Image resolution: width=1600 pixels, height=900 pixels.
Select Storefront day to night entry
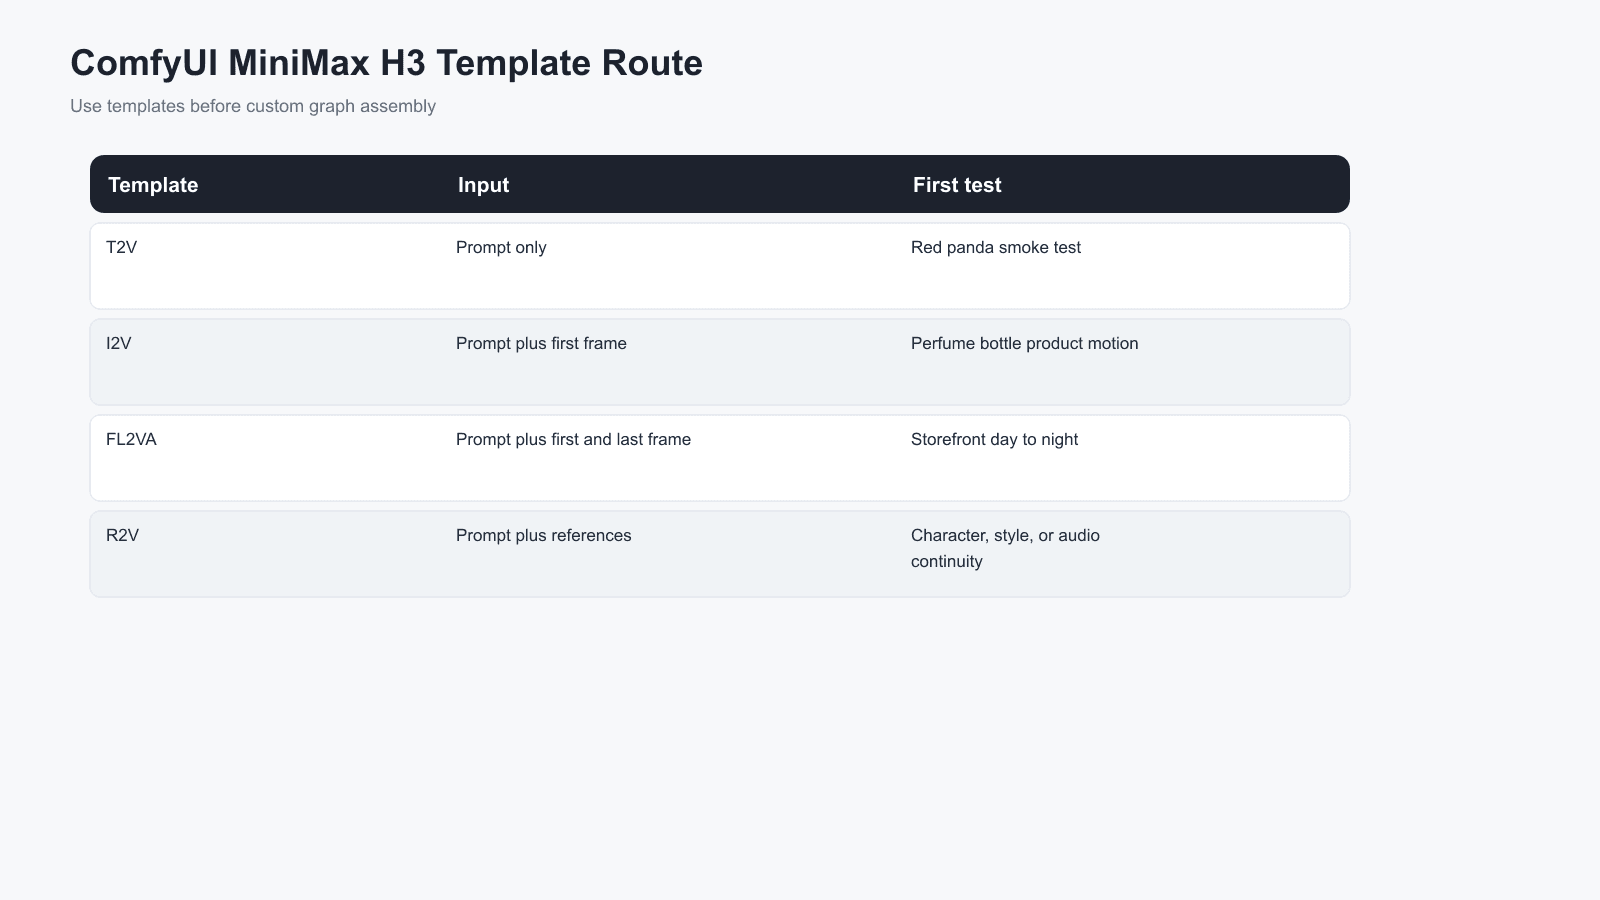(x=994, y=439)
